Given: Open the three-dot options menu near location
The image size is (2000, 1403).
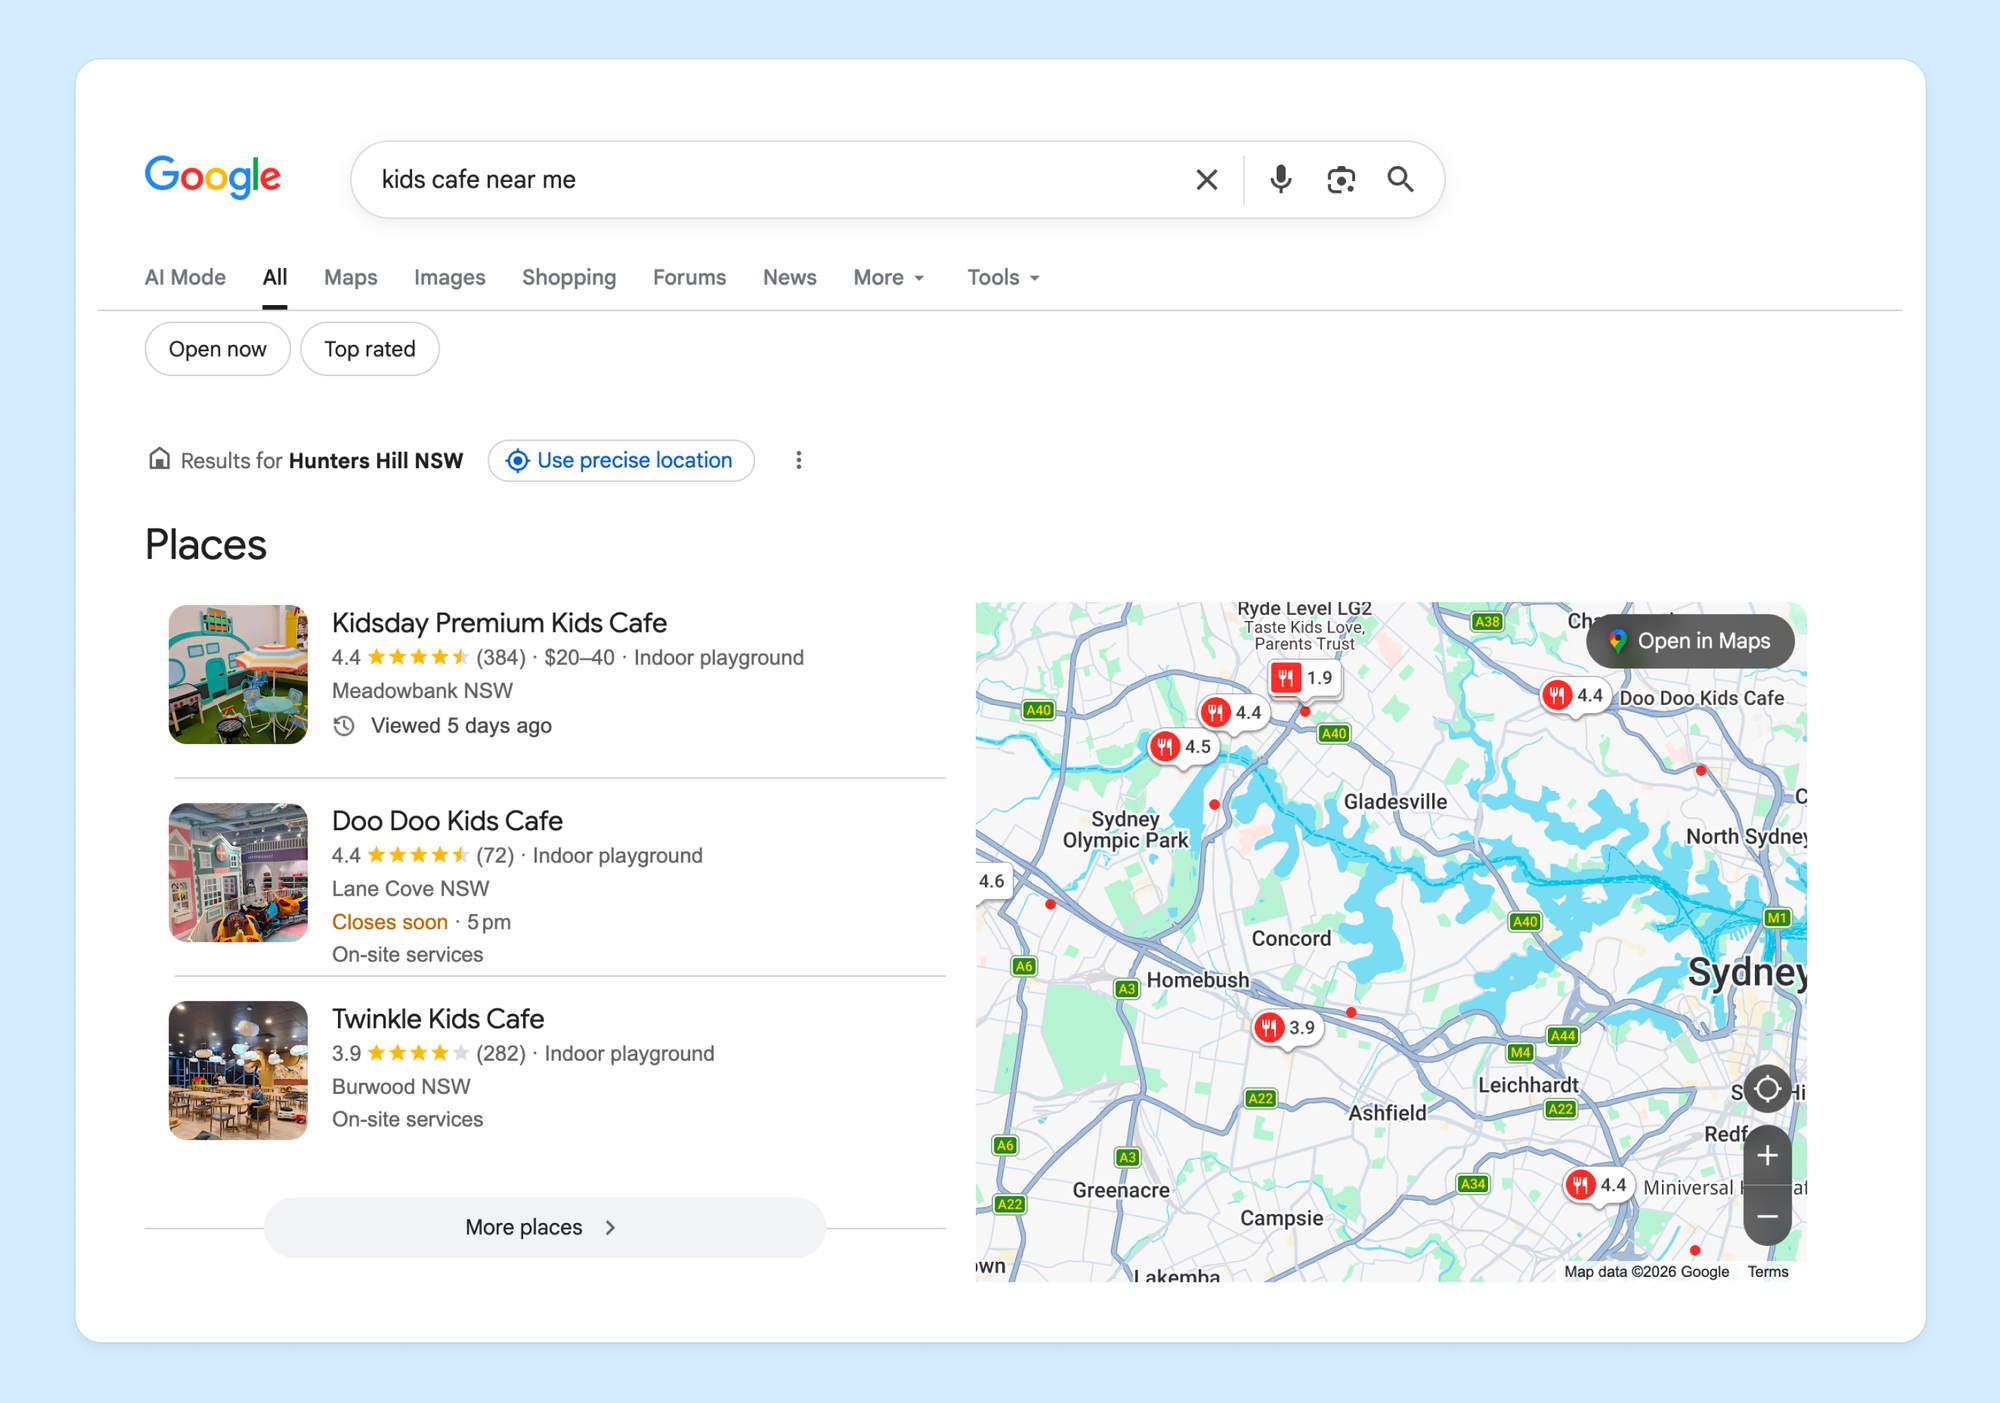Looking at the screenshot, I should pos(799,459).
